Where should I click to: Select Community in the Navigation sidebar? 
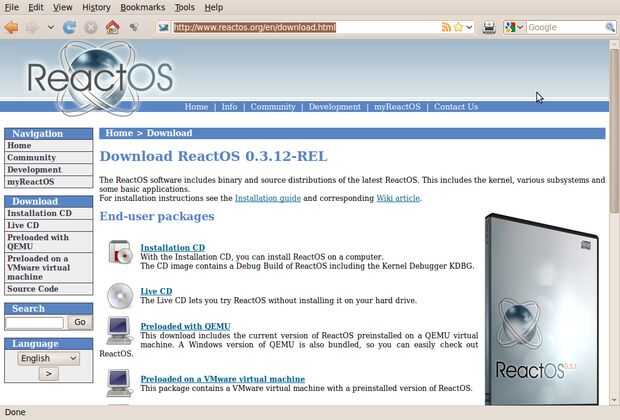(x=49, y=157)
